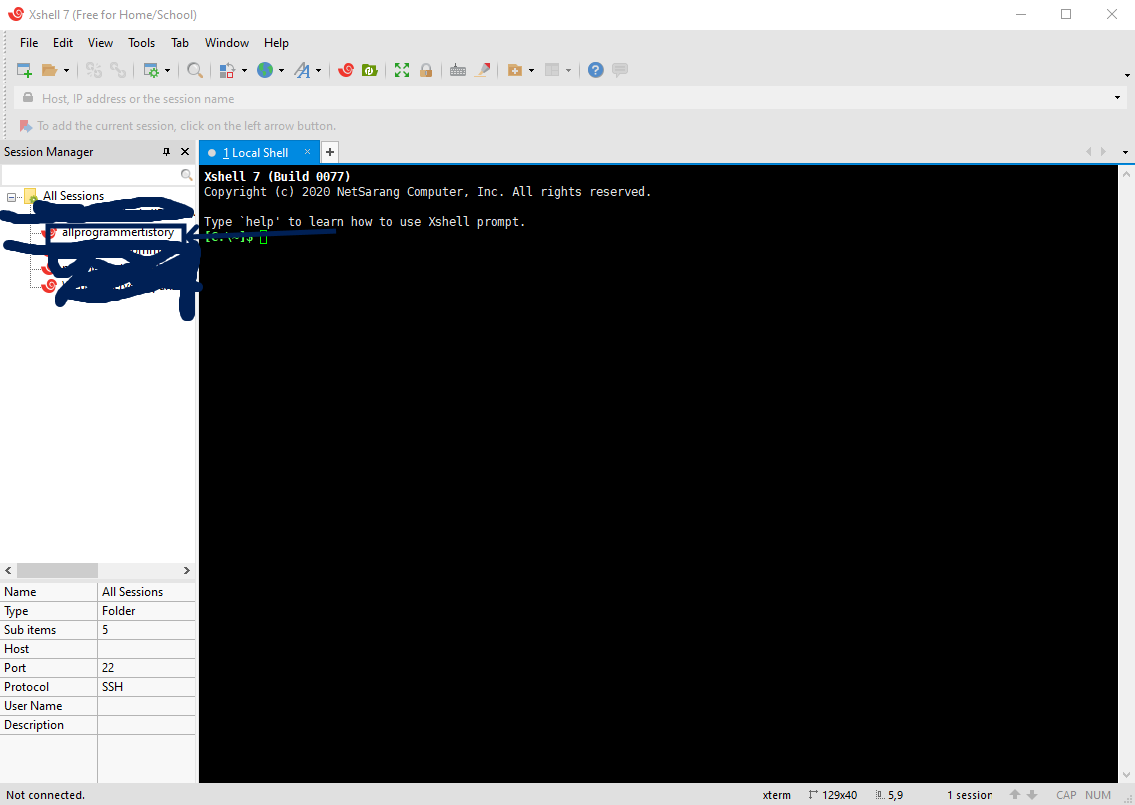Expand the Layout dropdown arrow

point(568,70)
